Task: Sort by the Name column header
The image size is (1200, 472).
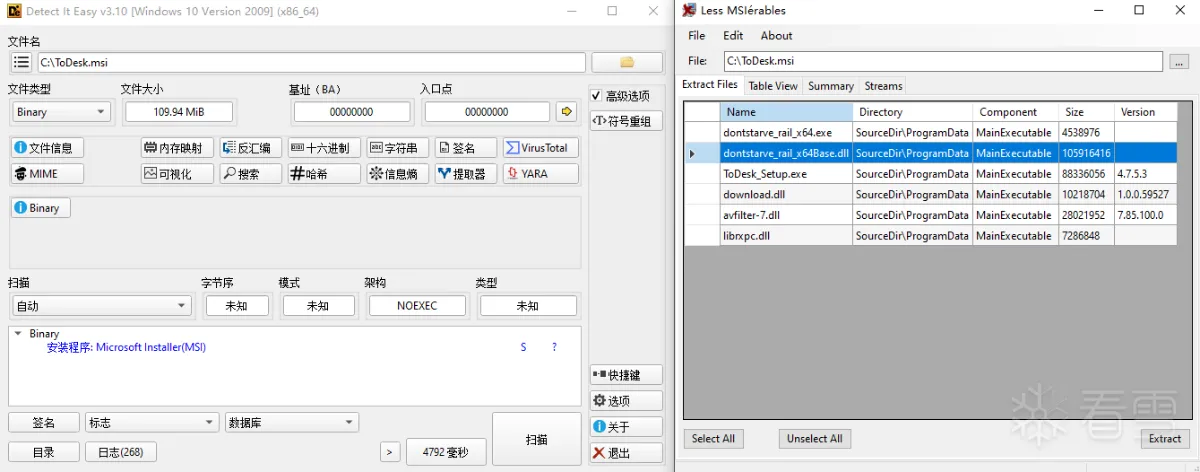Action: click(x=787, y=112)
